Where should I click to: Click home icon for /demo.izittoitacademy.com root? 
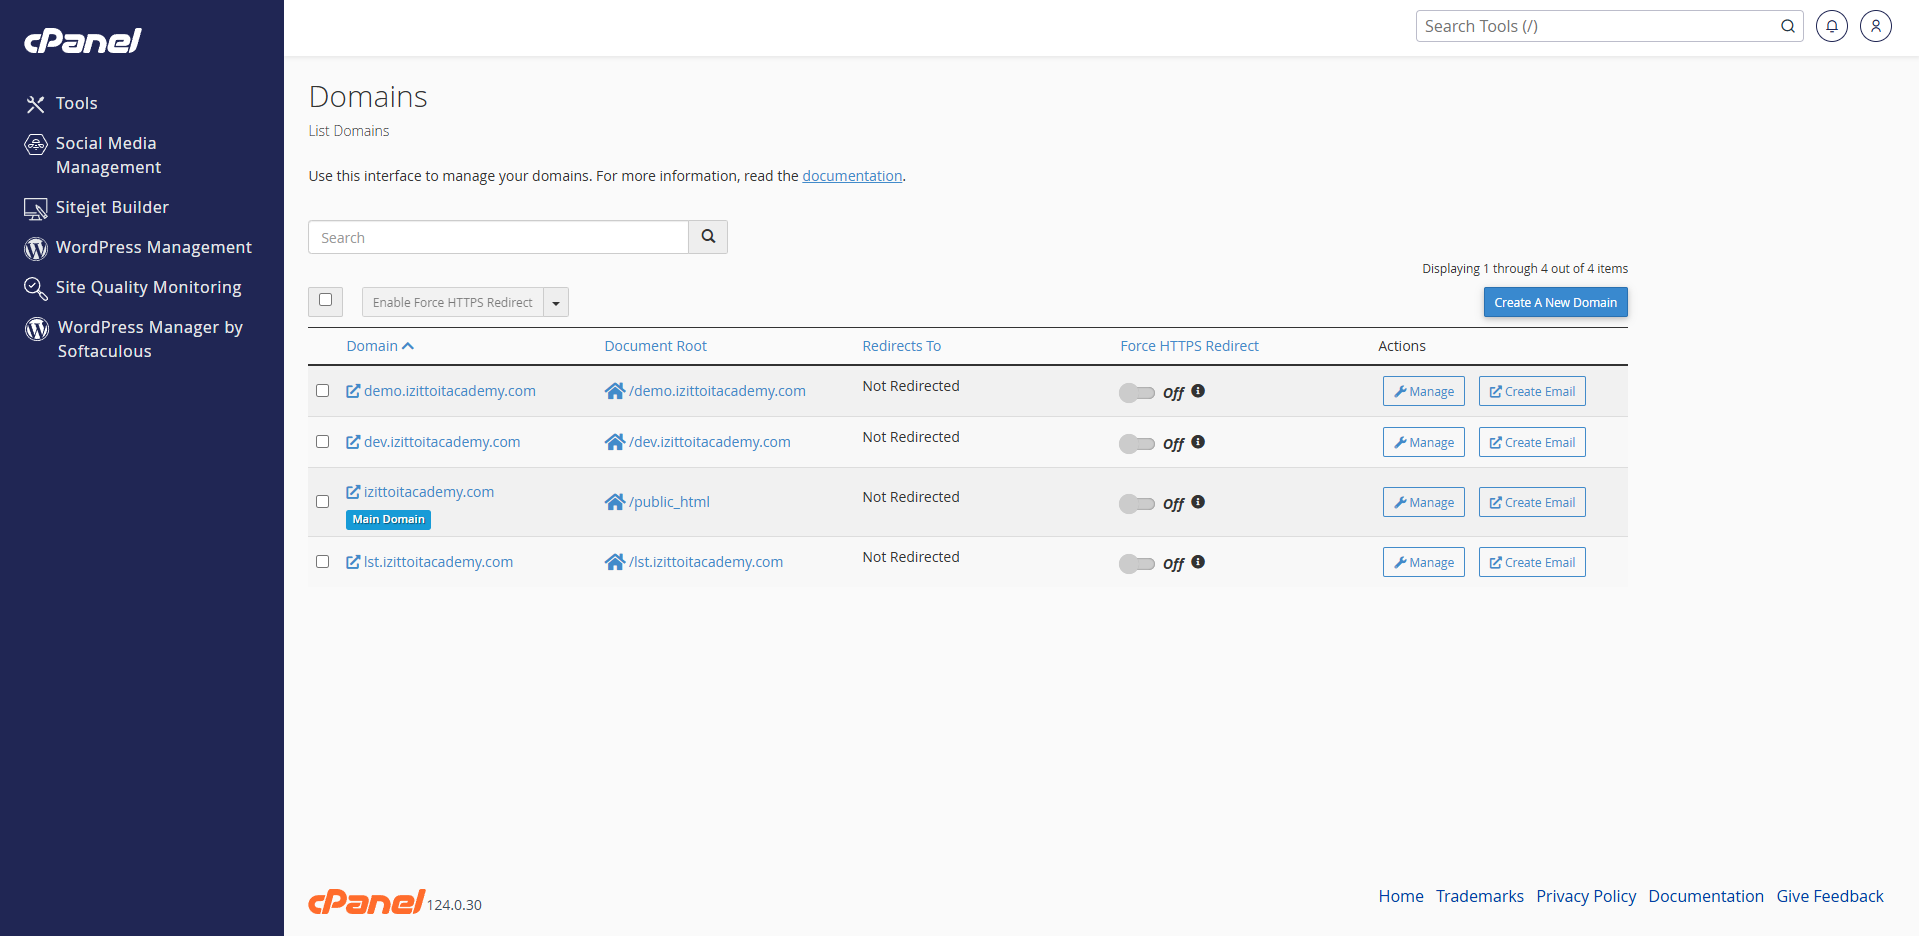[x=615, y=391]
